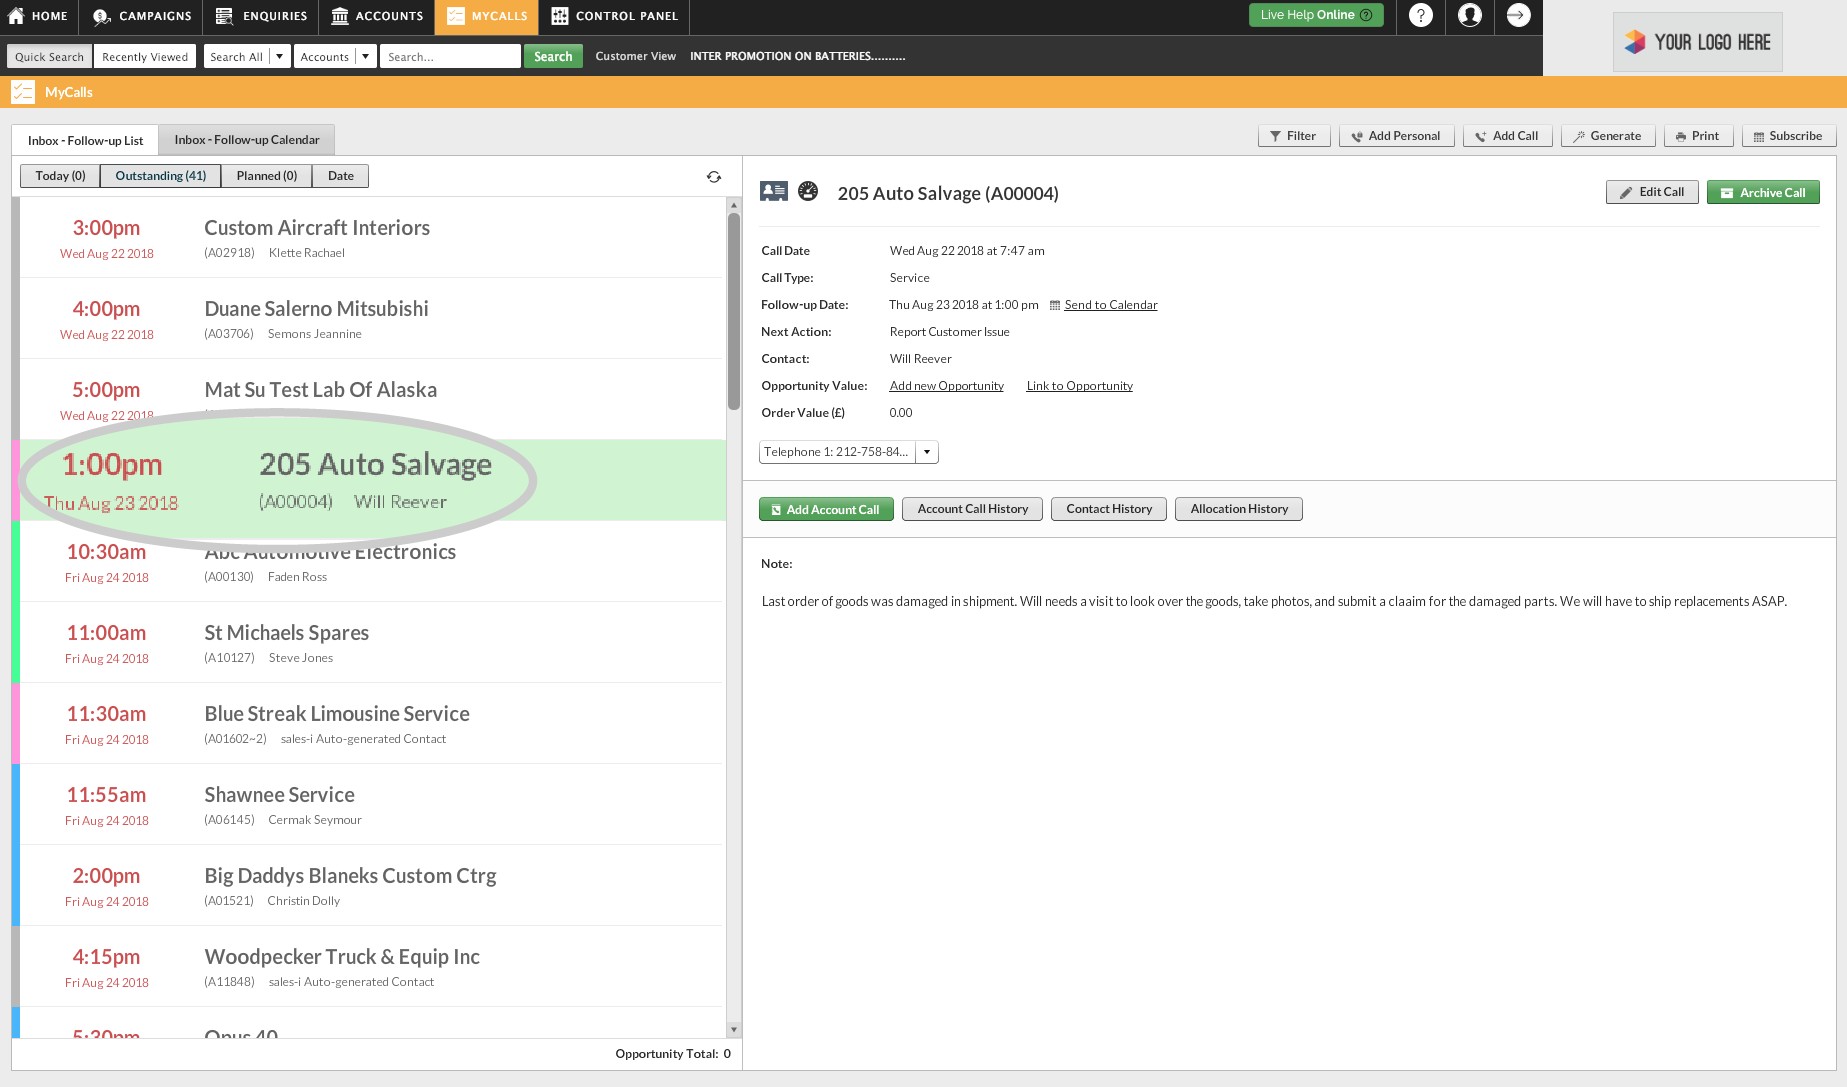Click the Your Logo Here image
This screenshot has width=1847, height=1087.
coord(1698,42)
